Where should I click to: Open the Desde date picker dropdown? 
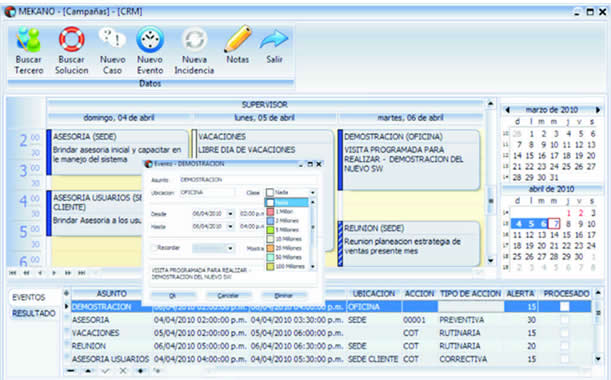[x=230, y=214]
